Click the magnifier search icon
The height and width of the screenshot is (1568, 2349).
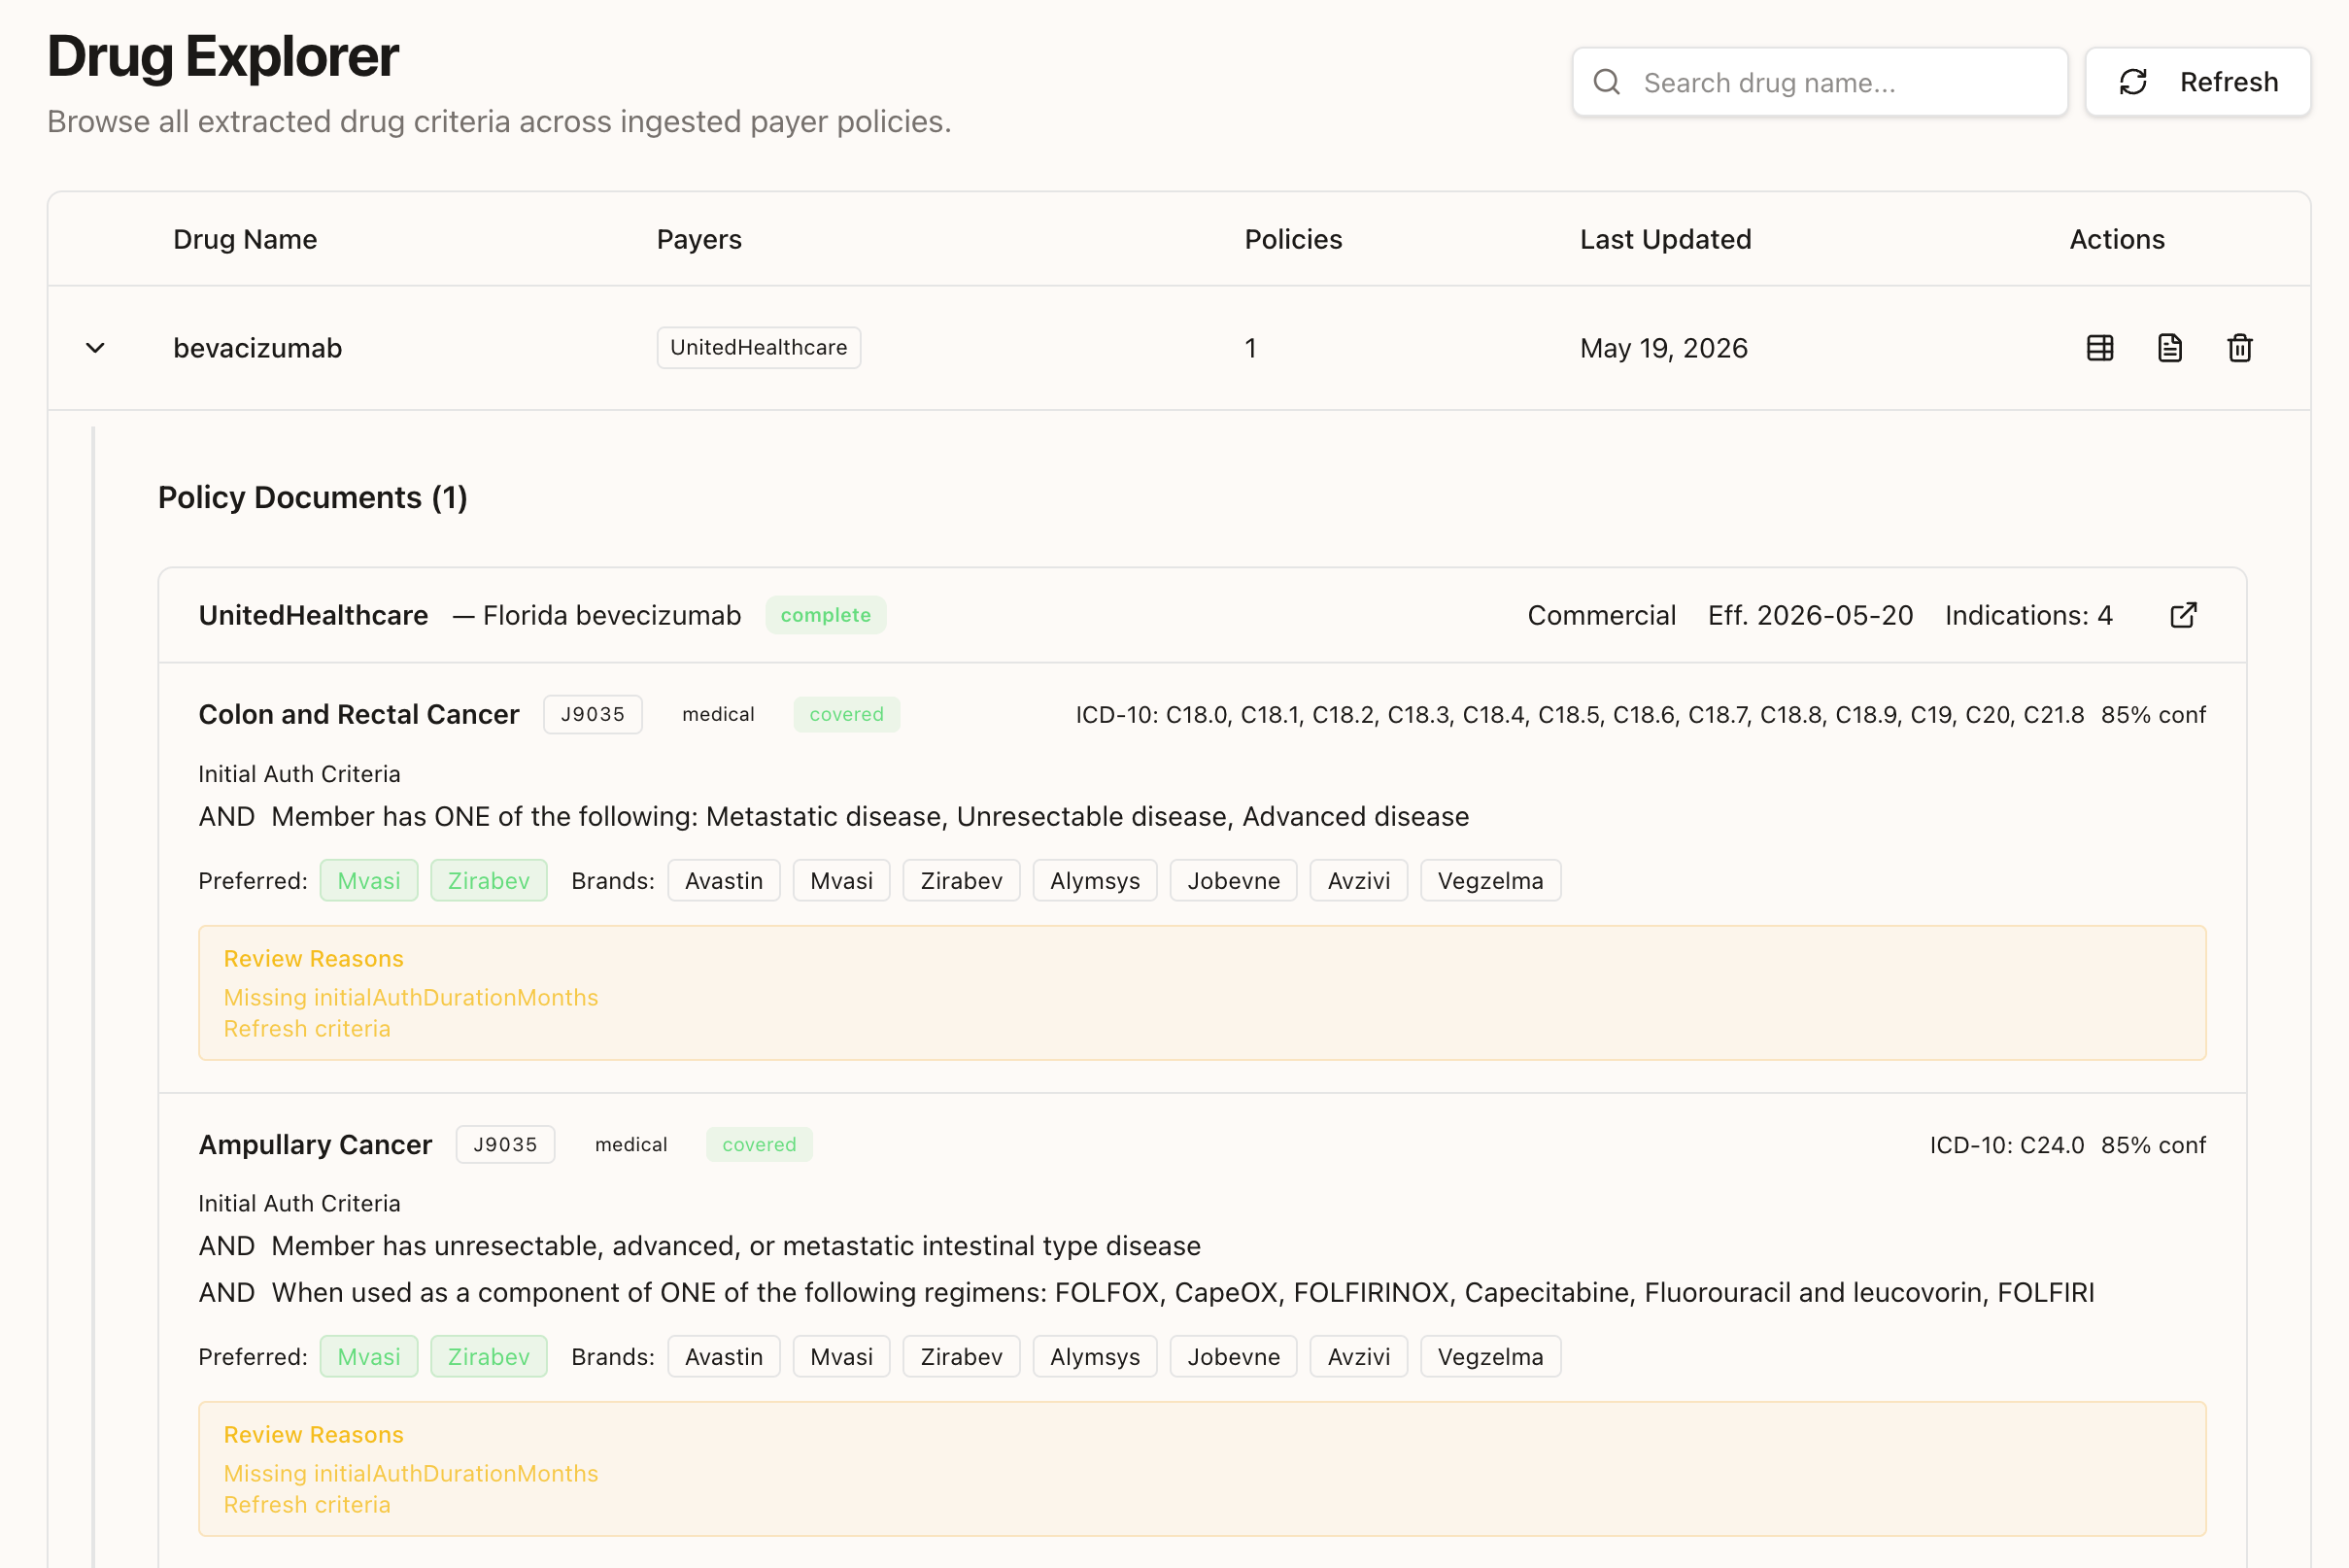coord(1606,82)
